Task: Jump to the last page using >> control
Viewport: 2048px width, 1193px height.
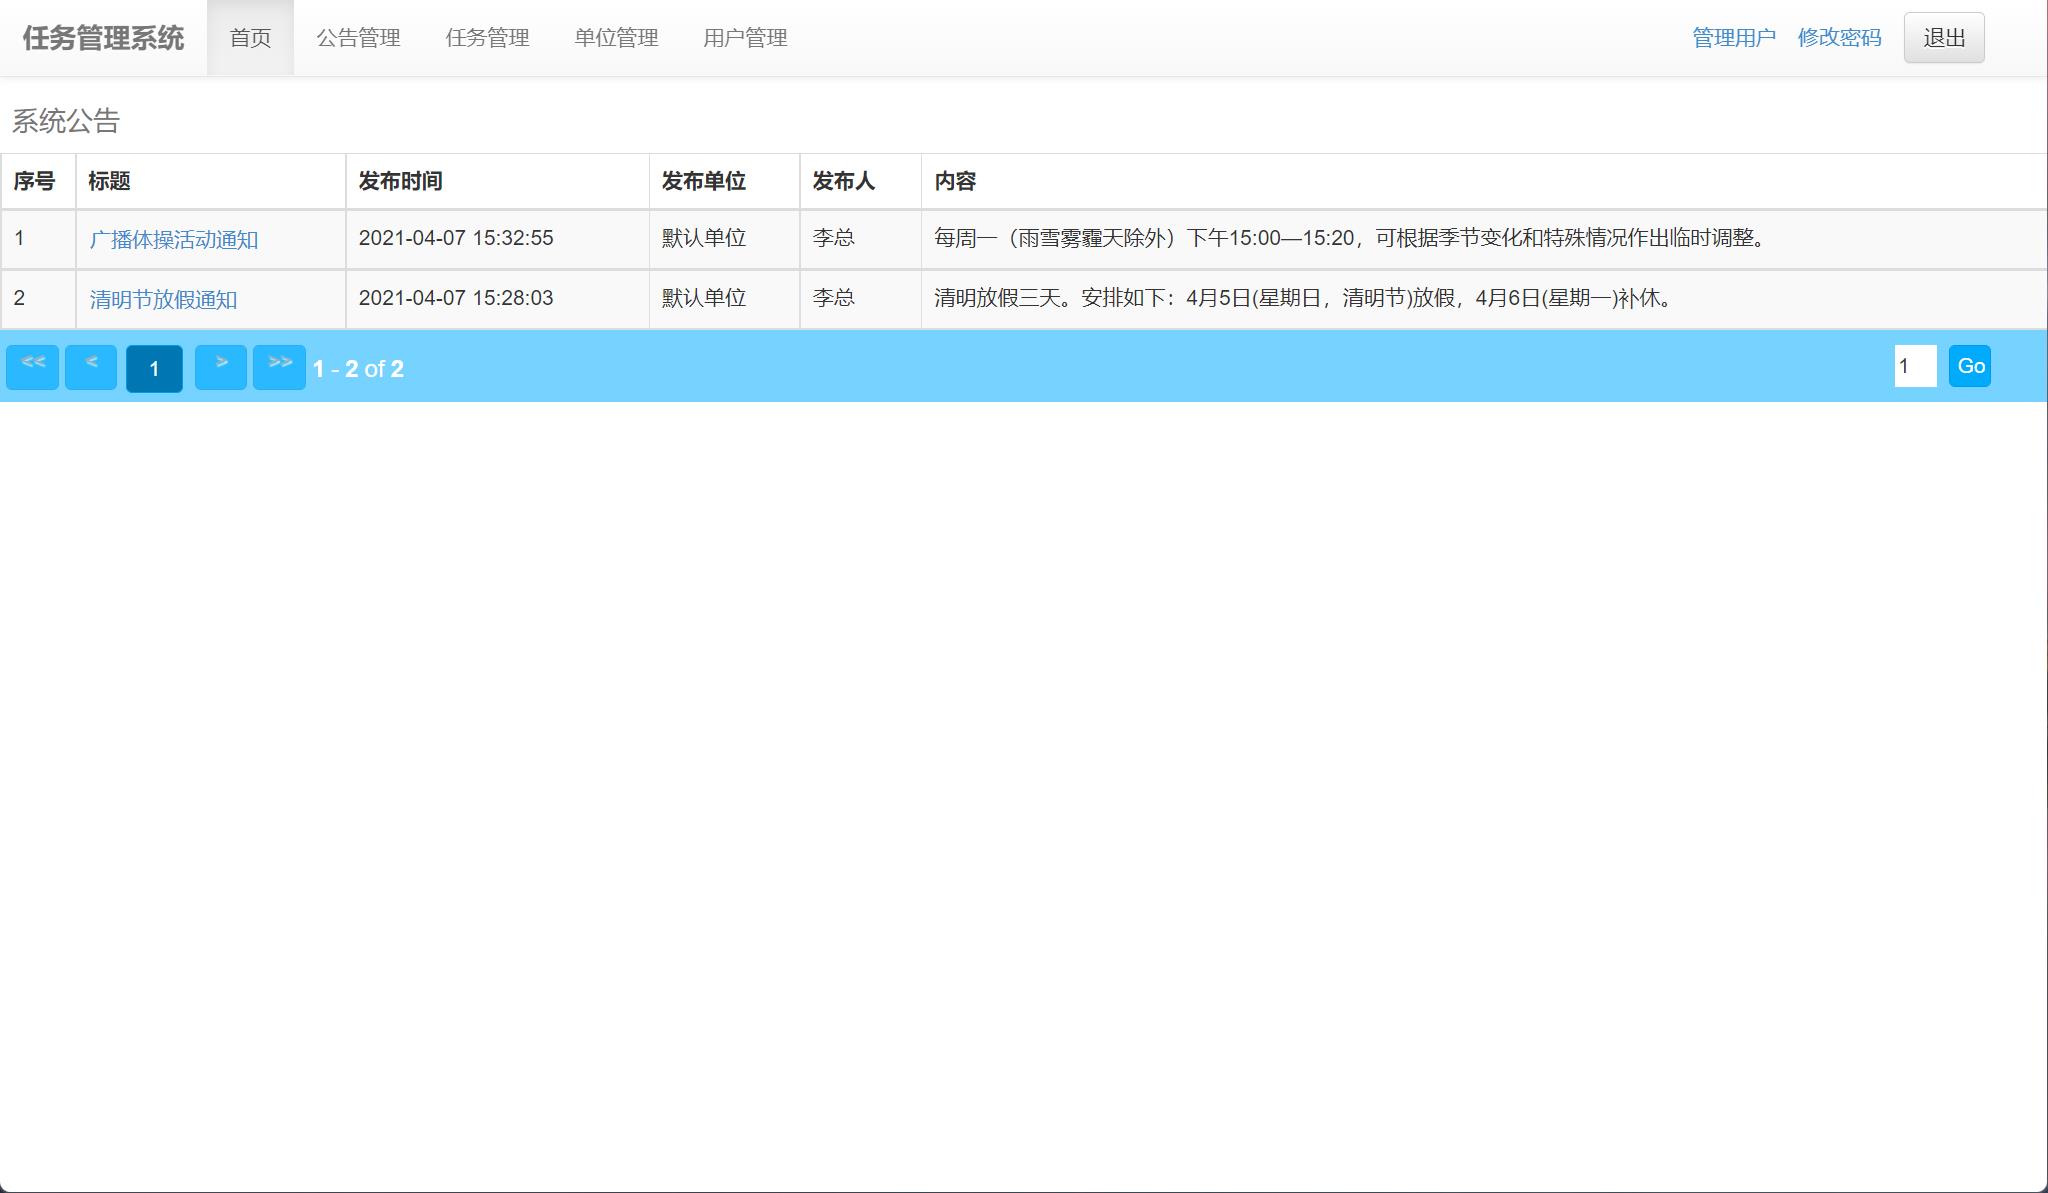Action: pyautogui.click(x=280, y=366)
